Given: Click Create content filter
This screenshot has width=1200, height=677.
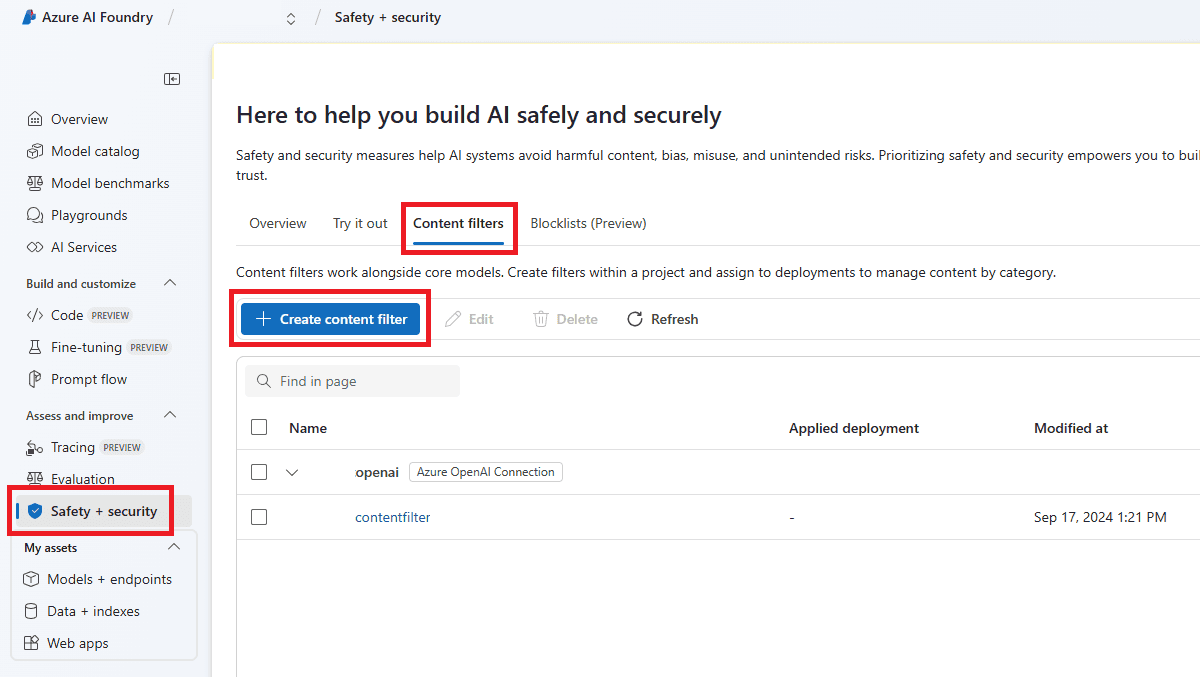Looking at the screenshot, I should click(x=330, y=318).
